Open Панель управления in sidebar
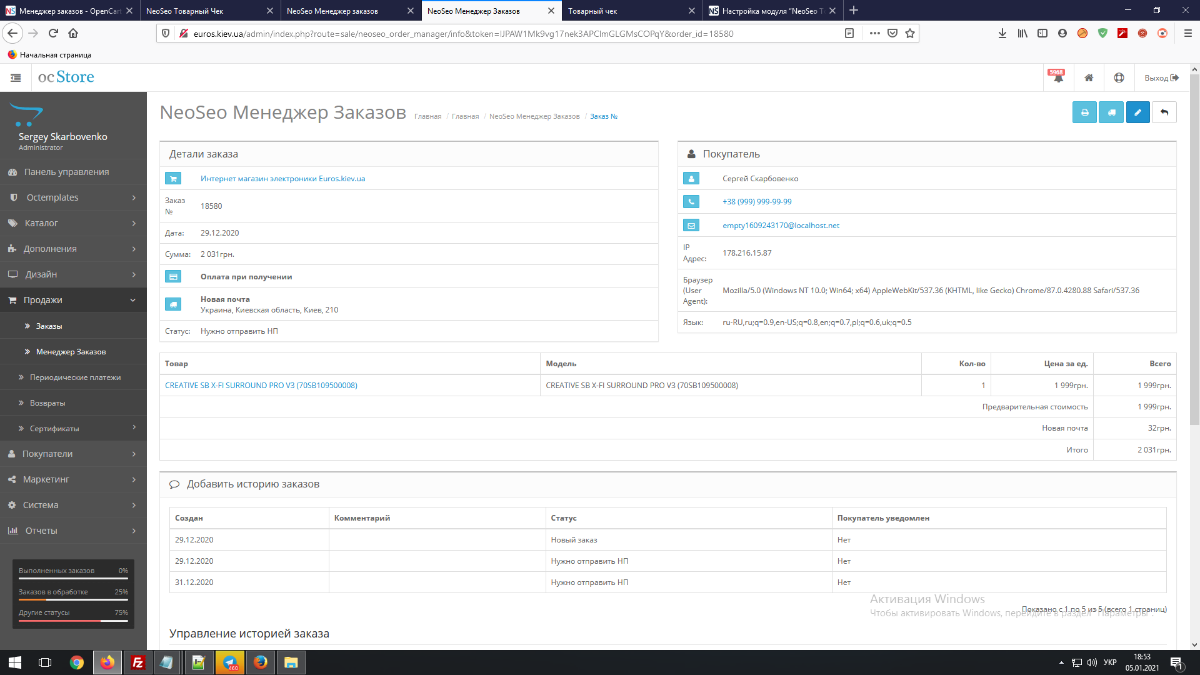 point(73,172)
